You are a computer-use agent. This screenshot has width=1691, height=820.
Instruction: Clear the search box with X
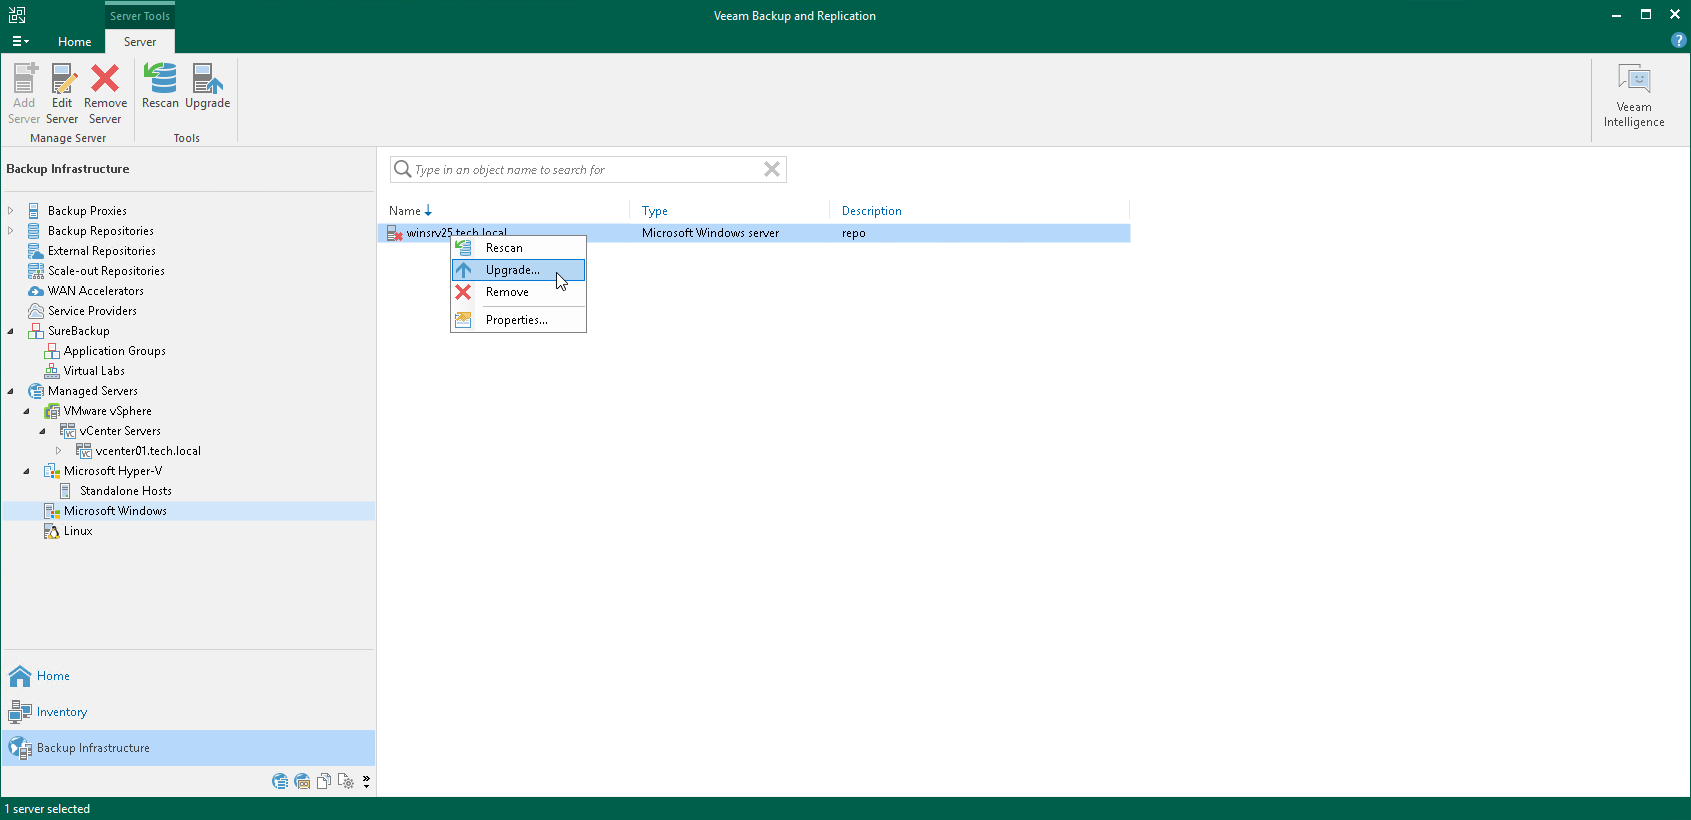(x=772, y=170)
